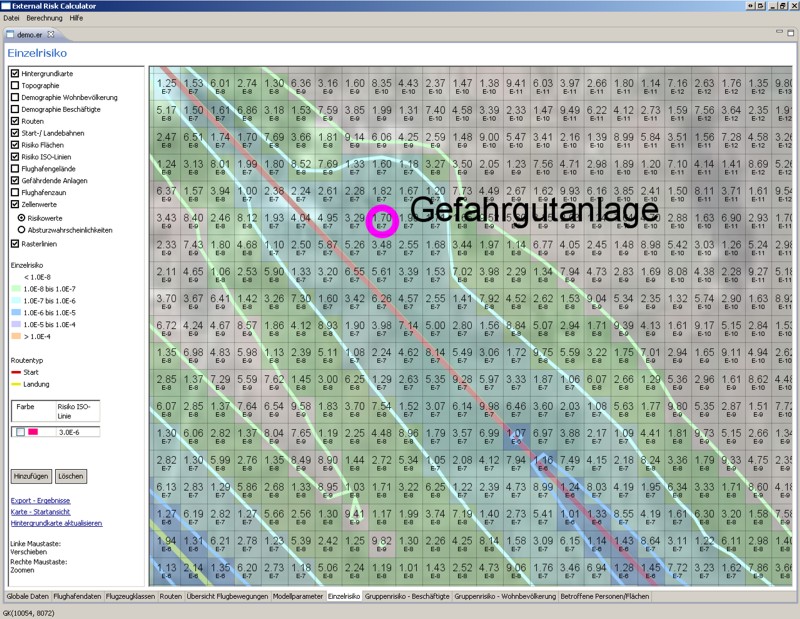Select the Absturzwahrscheinlichkeiten radio button
The width and height of the screenshot is (800, 619).
[23, 229]
